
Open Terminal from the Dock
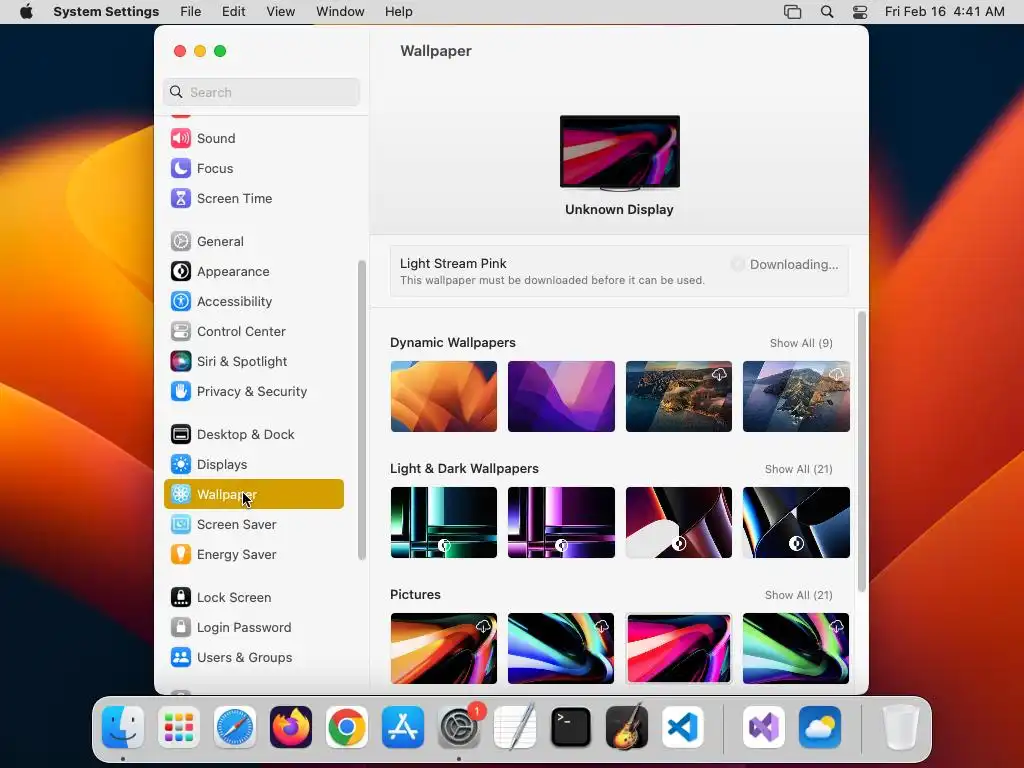[571, 727]
